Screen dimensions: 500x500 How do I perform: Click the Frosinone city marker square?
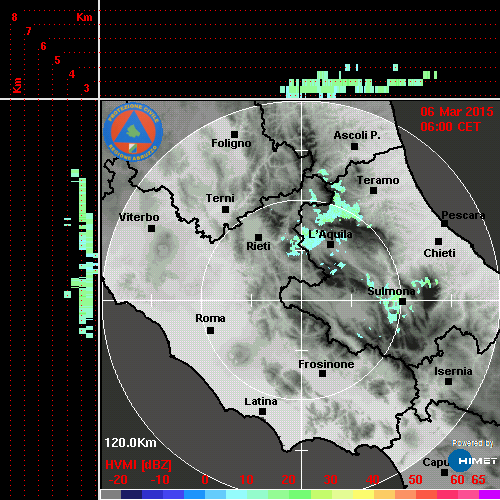pos(322,374)
